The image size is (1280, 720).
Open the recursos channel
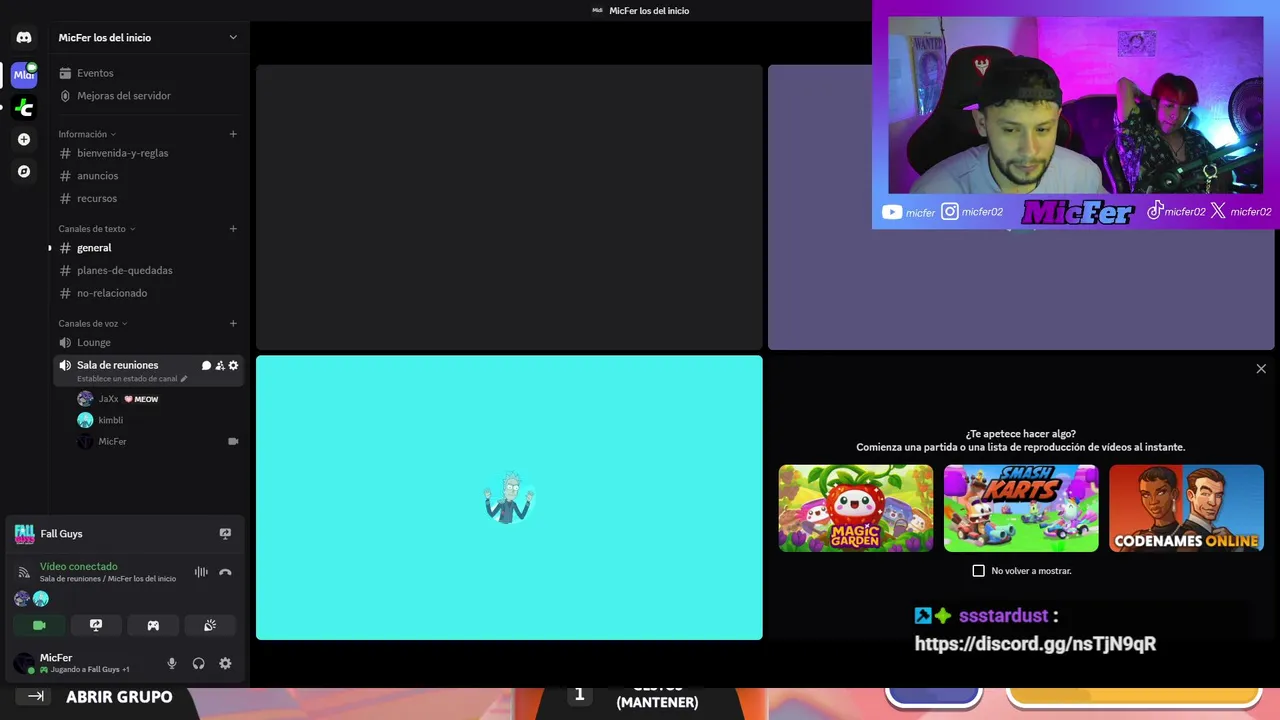(x=148, y=198)
